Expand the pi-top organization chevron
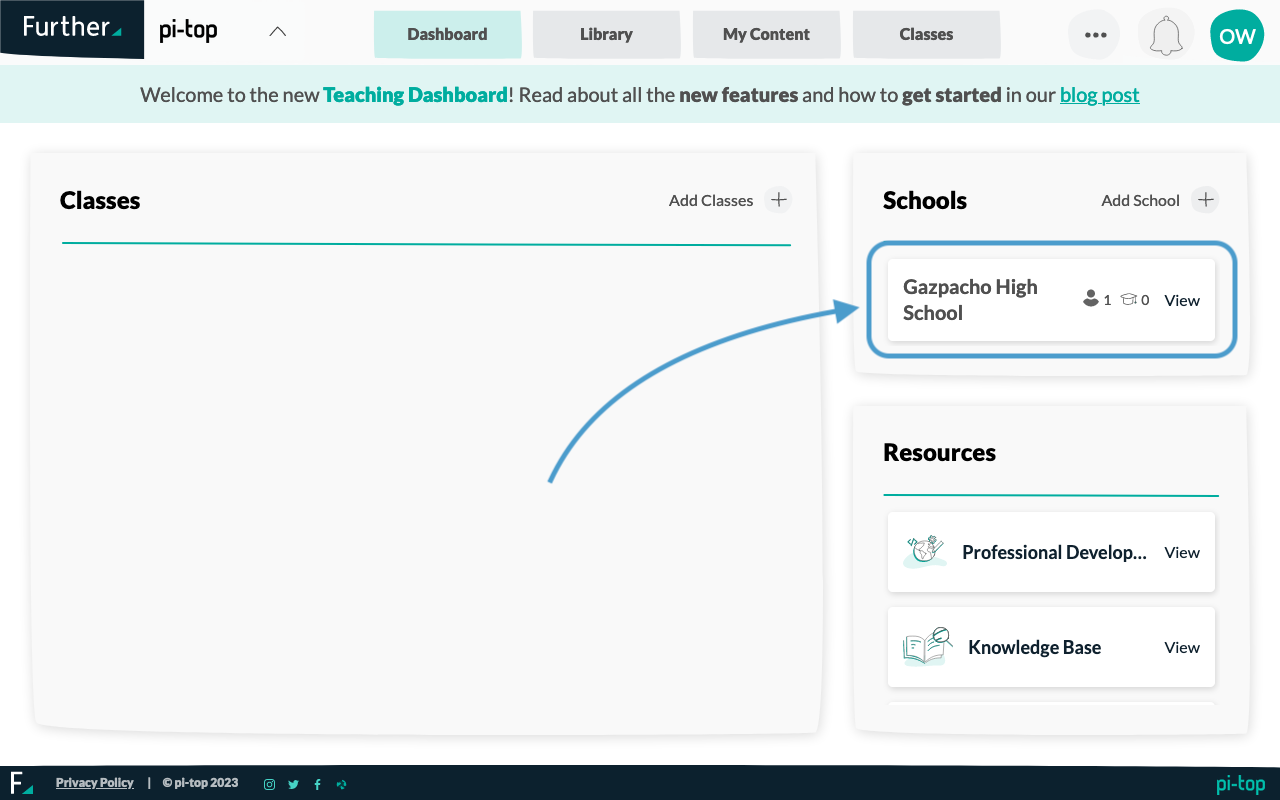This screenshot has width=1280, height=800. coord(278,31)
